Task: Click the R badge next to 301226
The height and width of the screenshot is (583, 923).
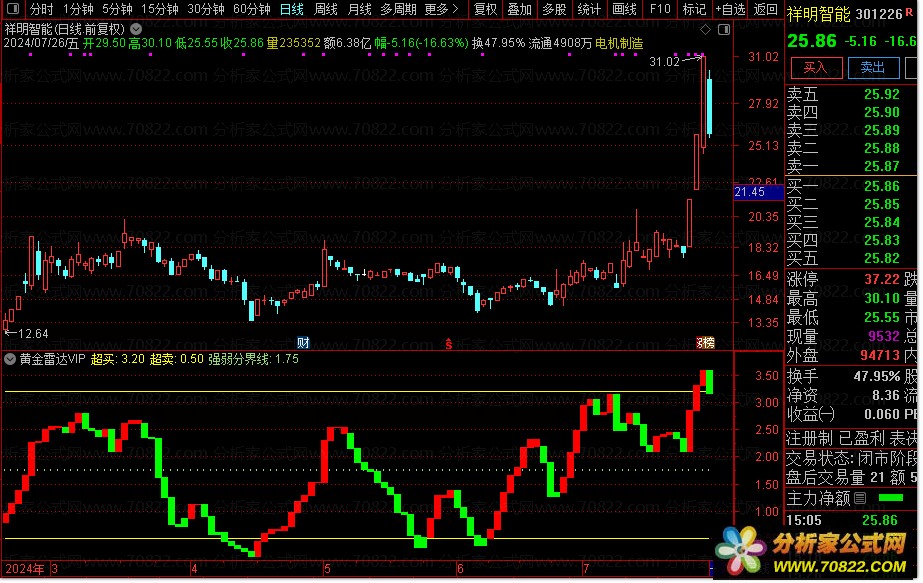Action: (x=909, y=12)
